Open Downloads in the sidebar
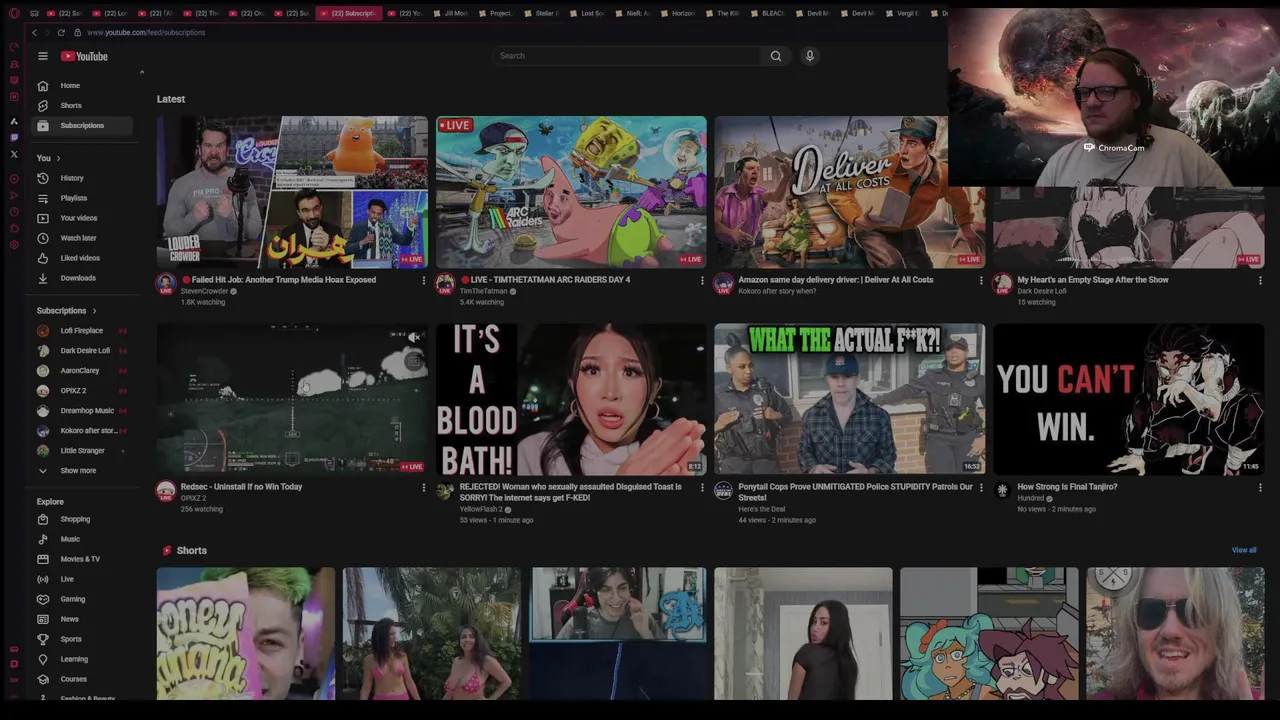The height and width of the screenshot is (720, 1280). point(83,278)
